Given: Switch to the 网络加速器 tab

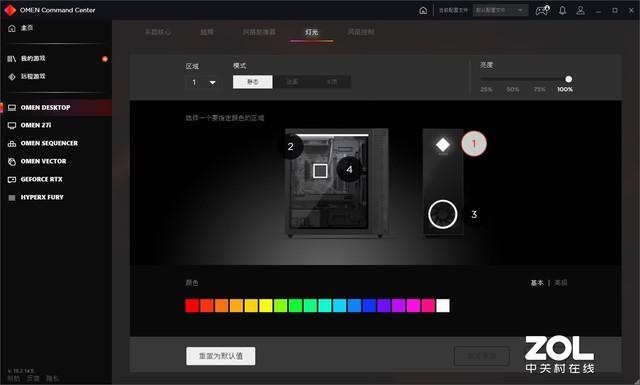Looking at the screenshot, I should coord(259,32).
